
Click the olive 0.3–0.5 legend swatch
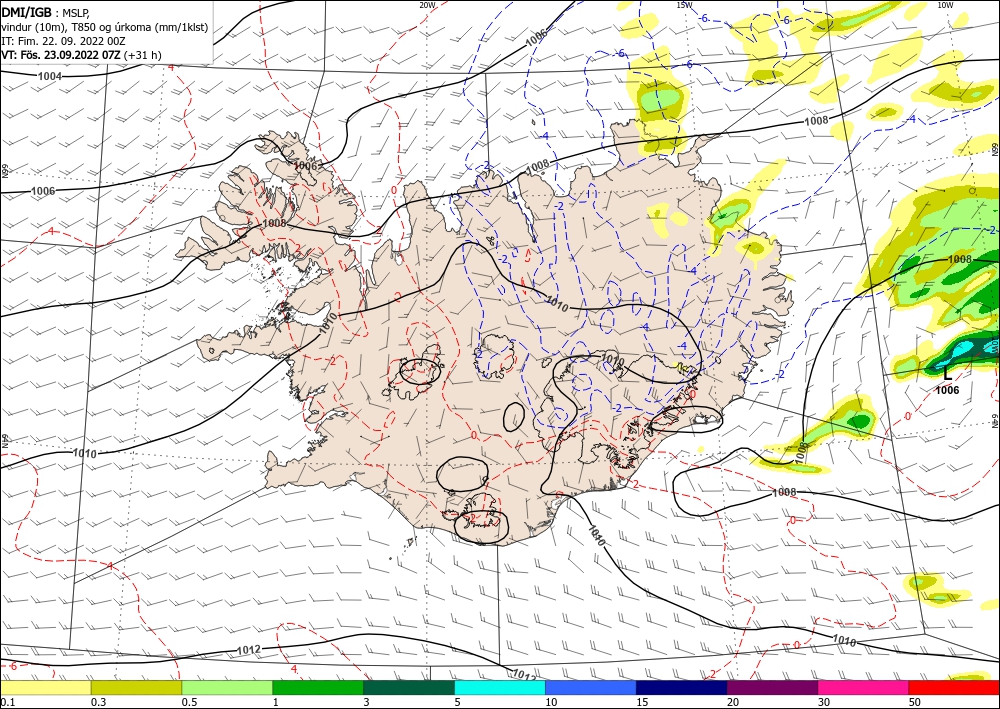pyautogui.click(x=136, y=687)
